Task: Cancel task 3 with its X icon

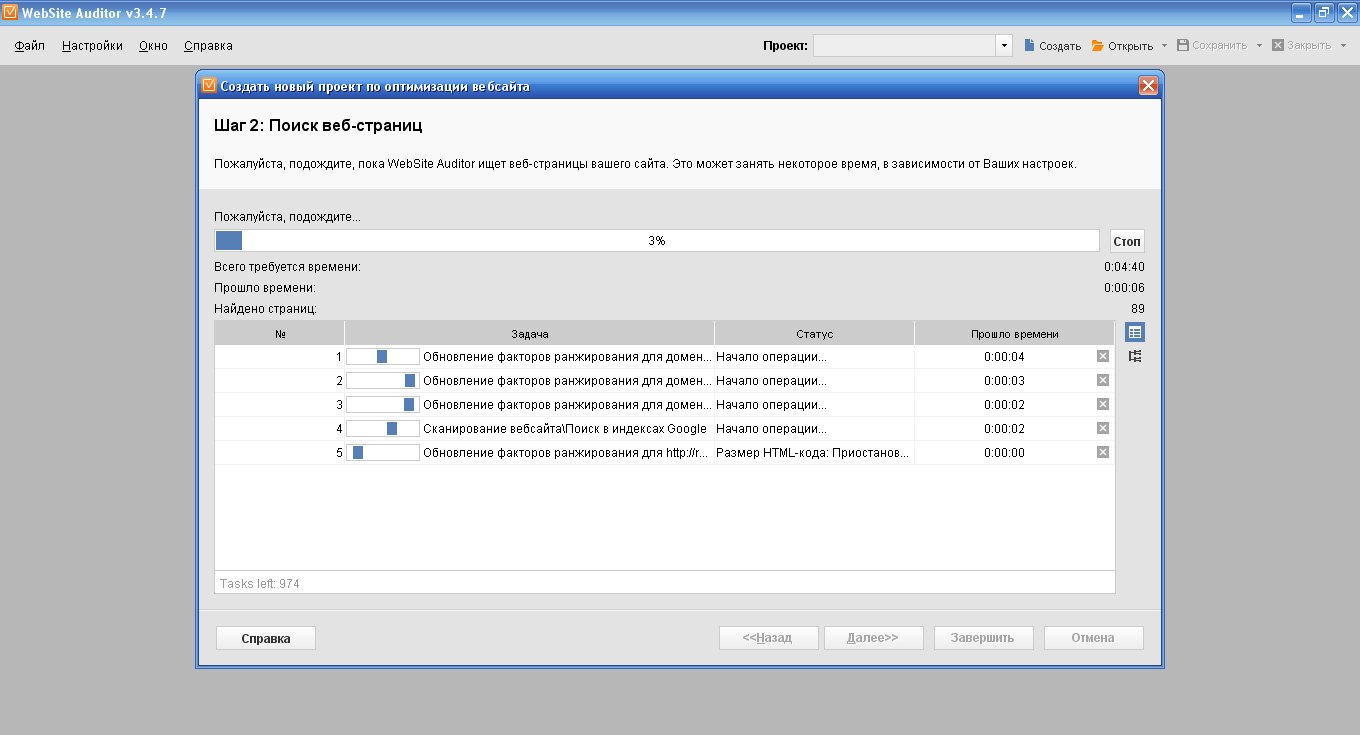Action: pyautogui.click(x=1103, y=404)
